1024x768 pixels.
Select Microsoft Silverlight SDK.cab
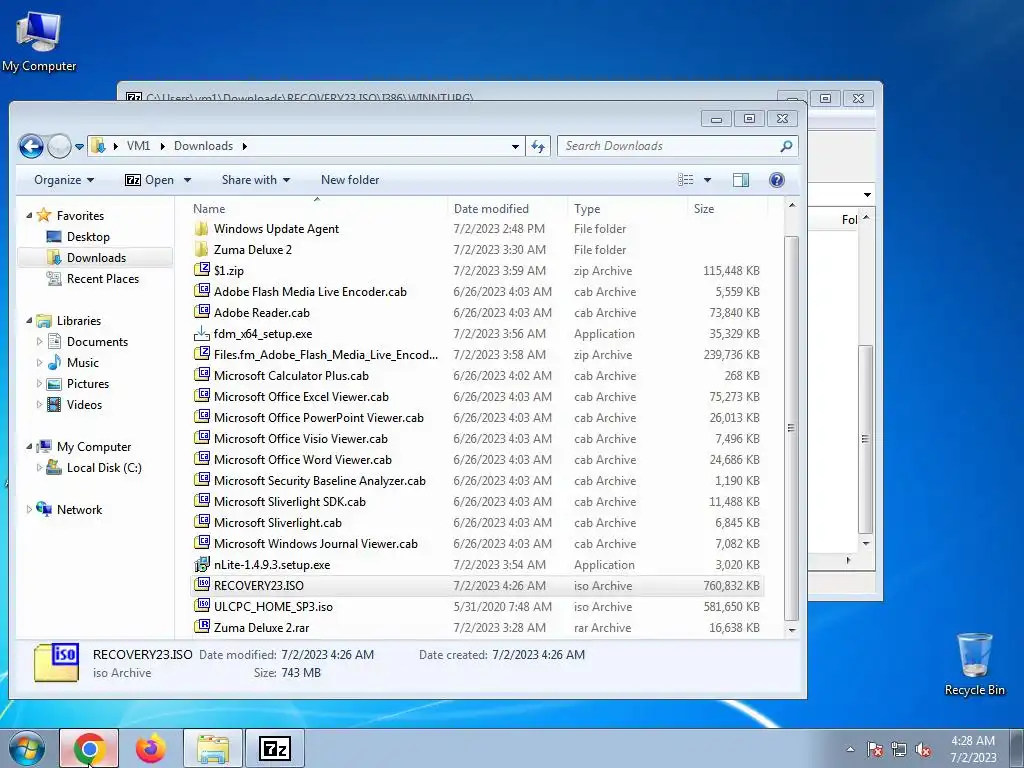(x=289, y=502)
